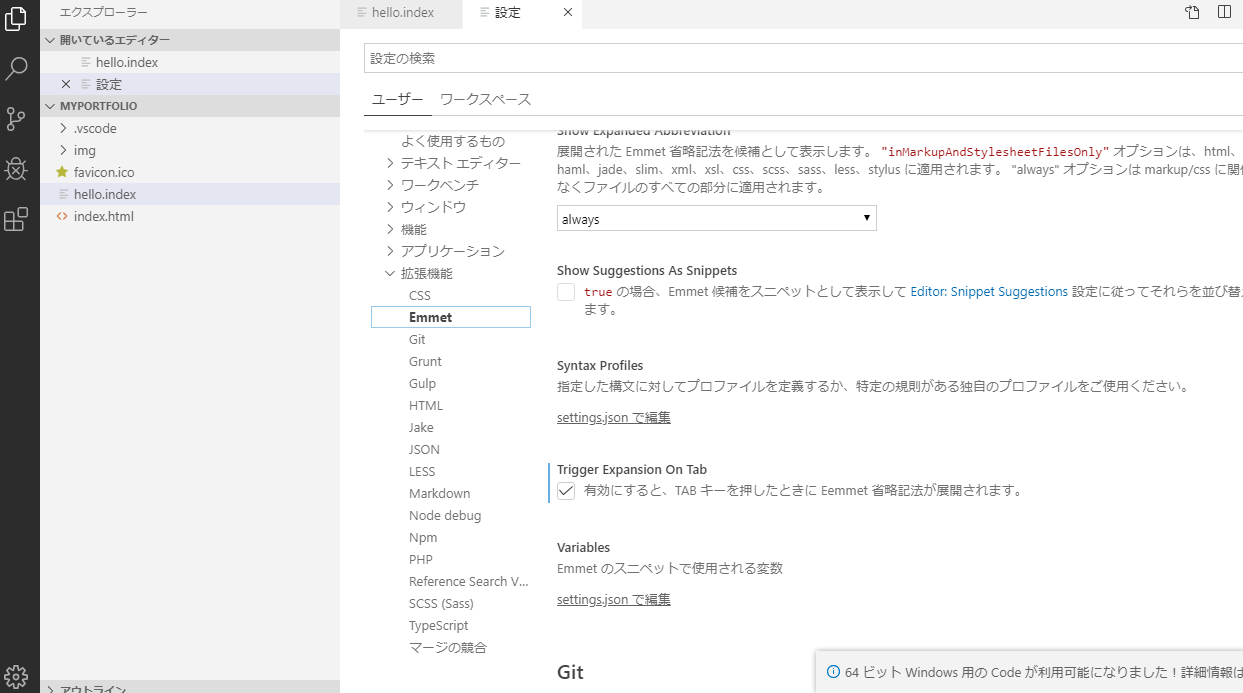Select Markdown in the settings tree
This screenshot has width=1243, height=693.
pos(439,493)
